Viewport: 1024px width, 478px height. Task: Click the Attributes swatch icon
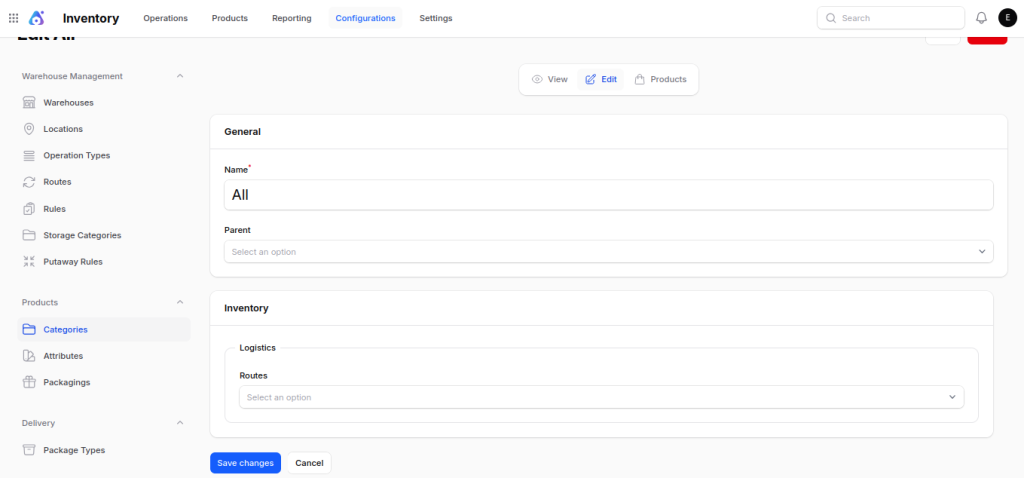pos(29,356)
